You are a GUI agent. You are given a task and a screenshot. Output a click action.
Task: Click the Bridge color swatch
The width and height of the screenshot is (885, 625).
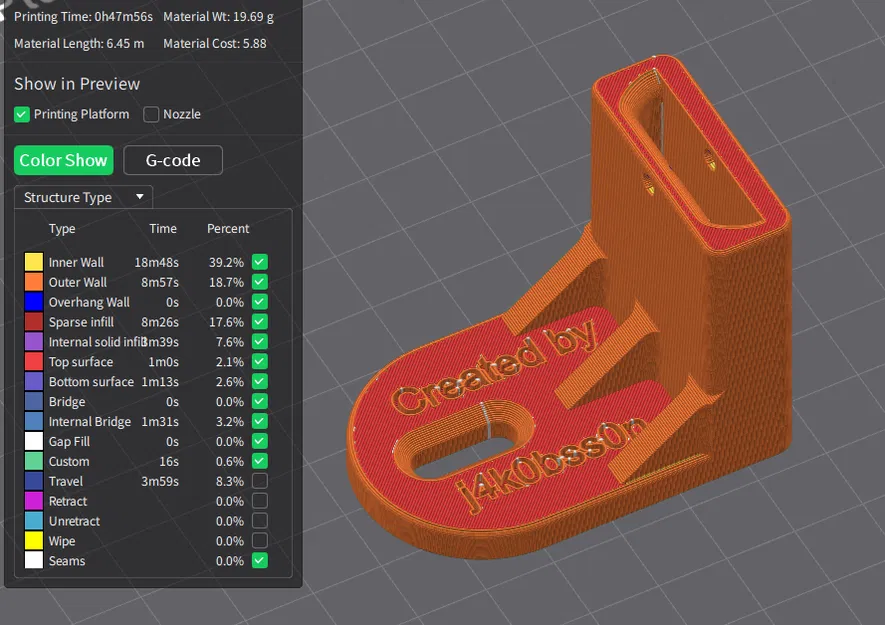coord(34,401)
